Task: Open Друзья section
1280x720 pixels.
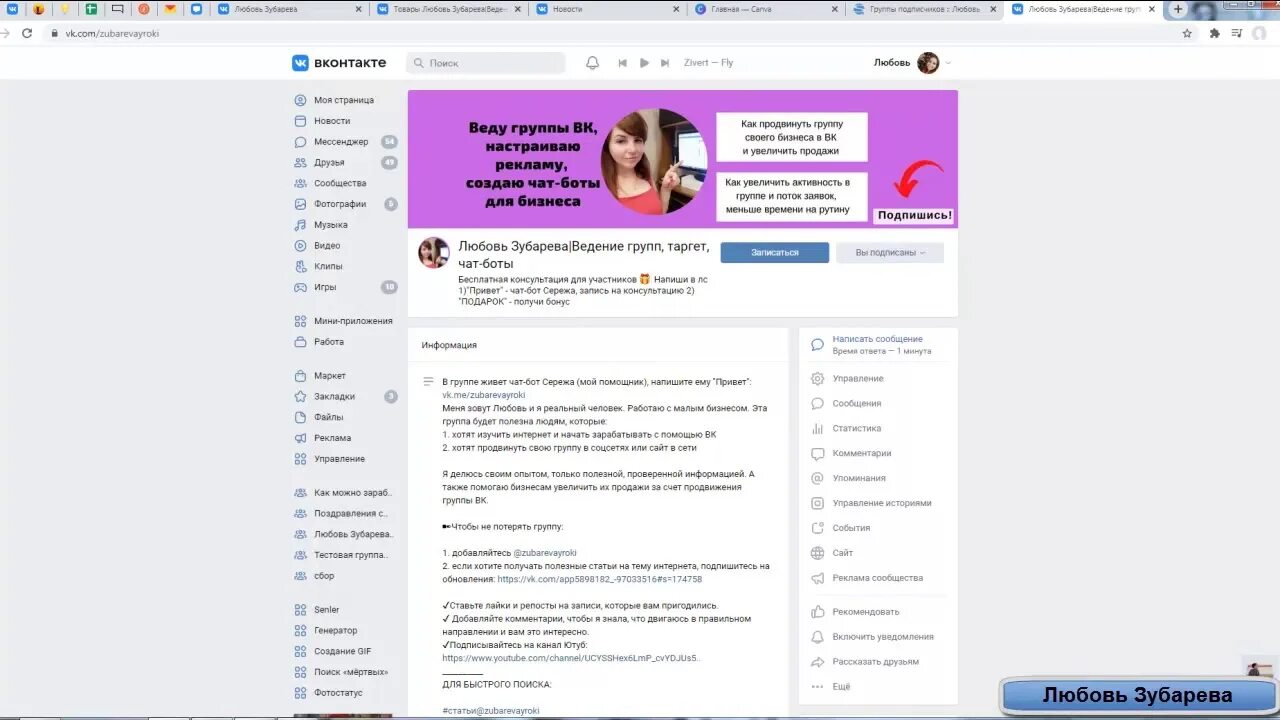Action: tap(328, 163)
